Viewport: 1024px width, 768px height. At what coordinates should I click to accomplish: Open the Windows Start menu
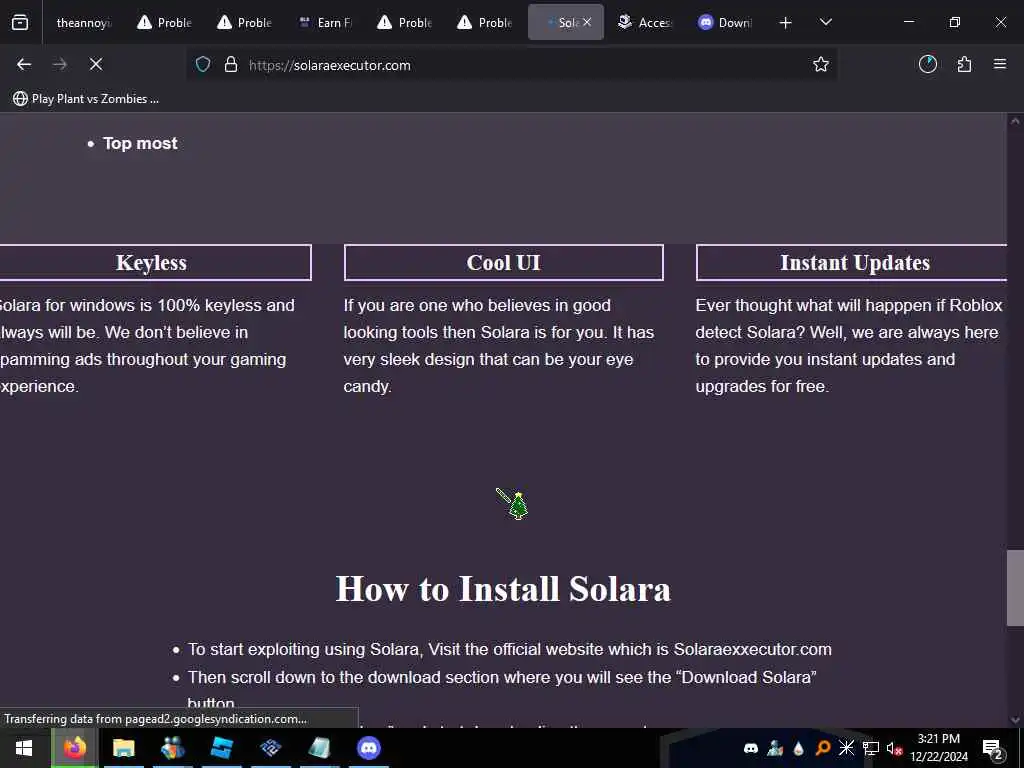24,748
